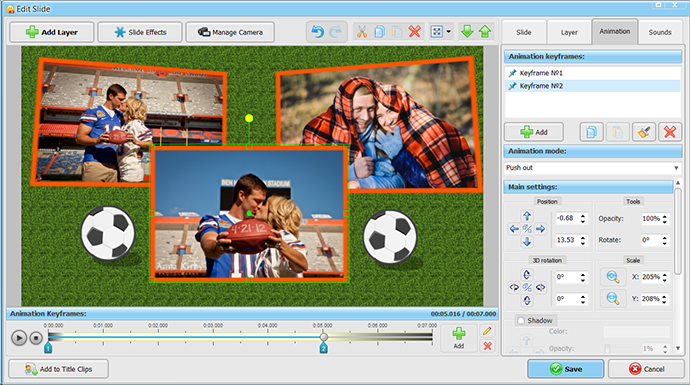Adjust the first 3D rotation 0° spinner

coord(583,277)
